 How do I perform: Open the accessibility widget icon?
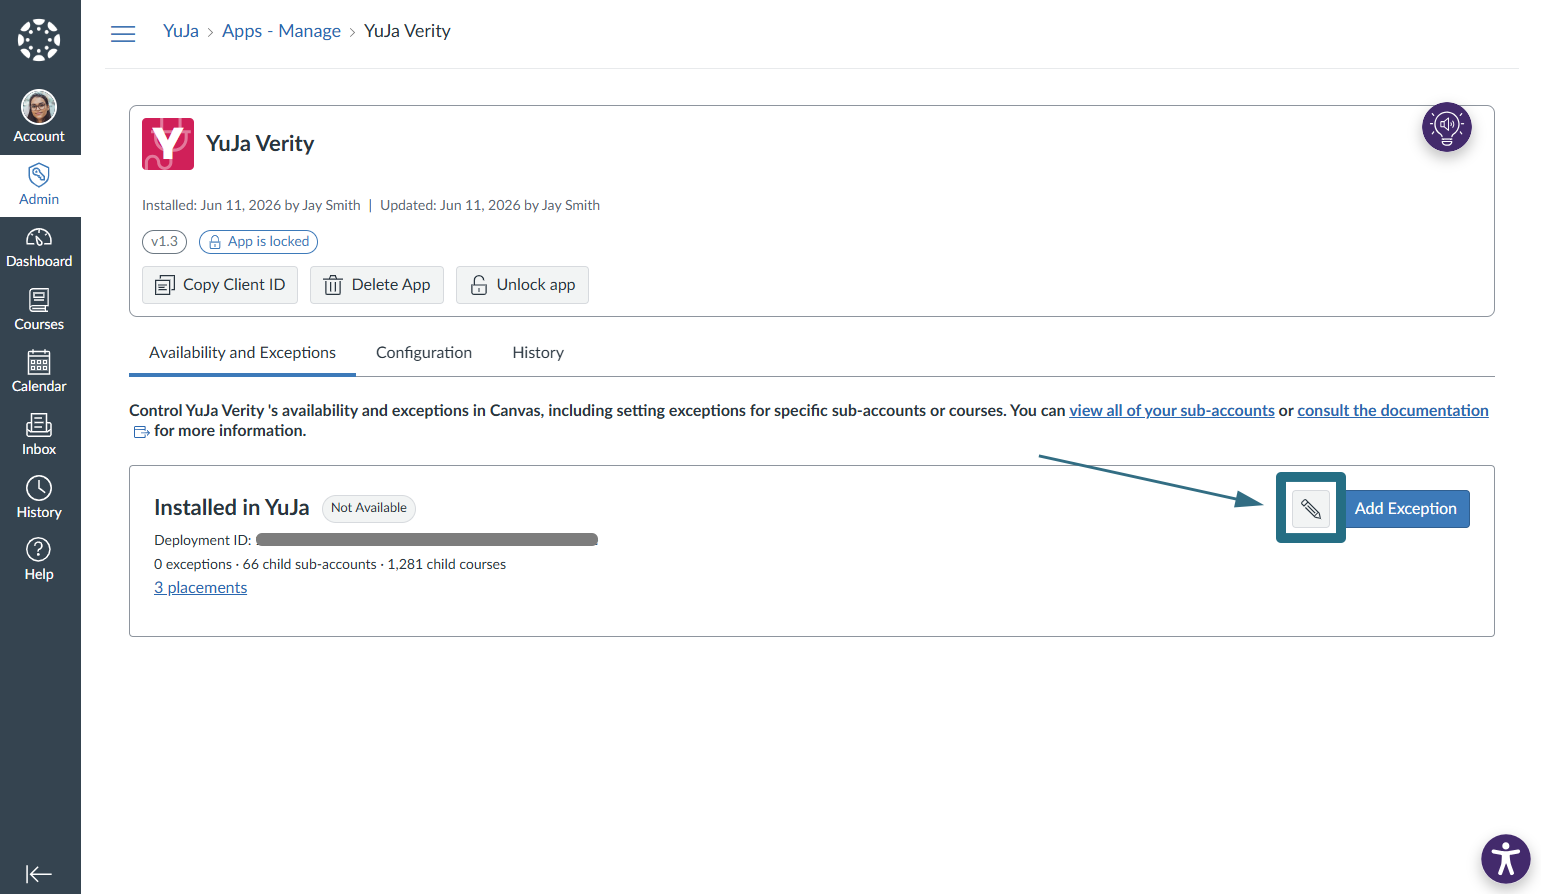[x=1506, y=859]
